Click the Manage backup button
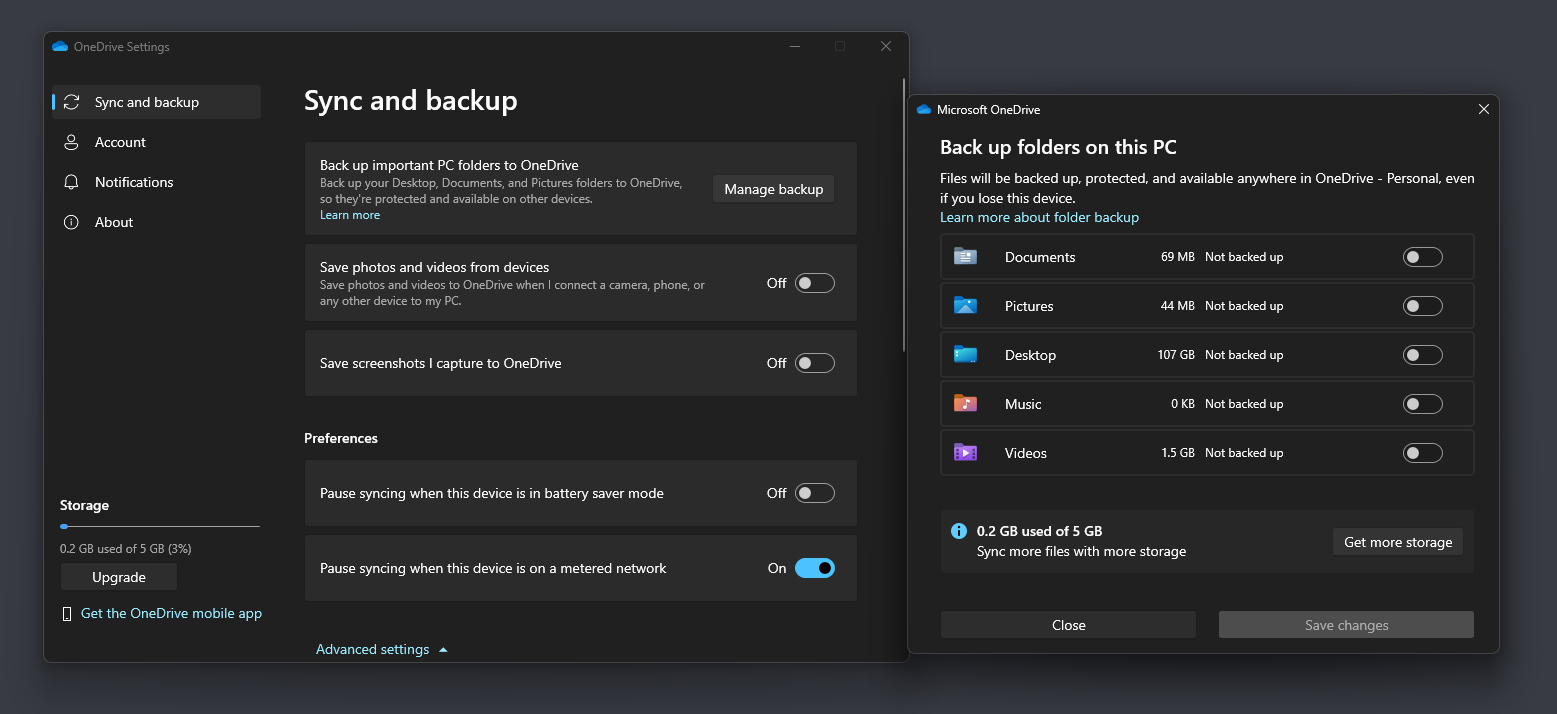The image size is (1557, 714). [773, 189]
